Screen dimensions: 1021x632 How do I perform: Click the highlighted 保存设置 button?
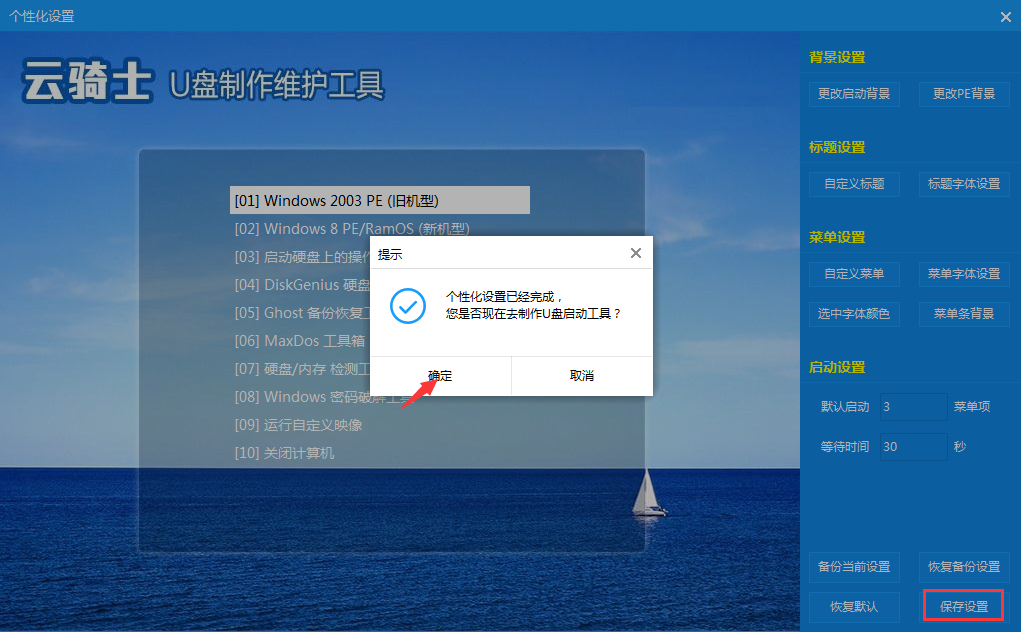963,606
